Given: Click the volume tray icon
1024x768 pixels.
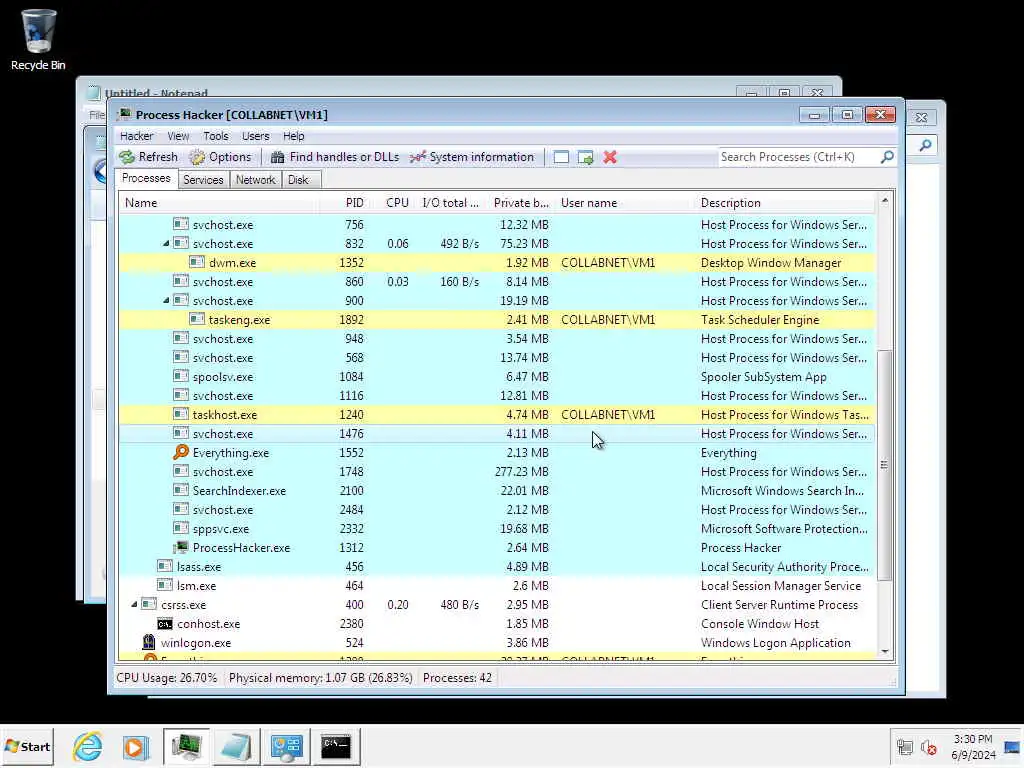Looking at the screenshot, I should 928,747.
